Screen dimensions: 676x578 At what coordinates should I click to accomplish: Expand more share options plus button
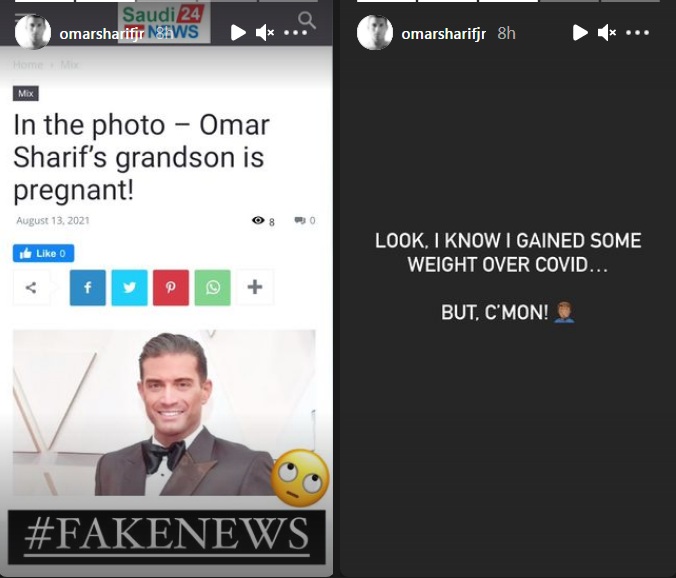pos(255,287)
